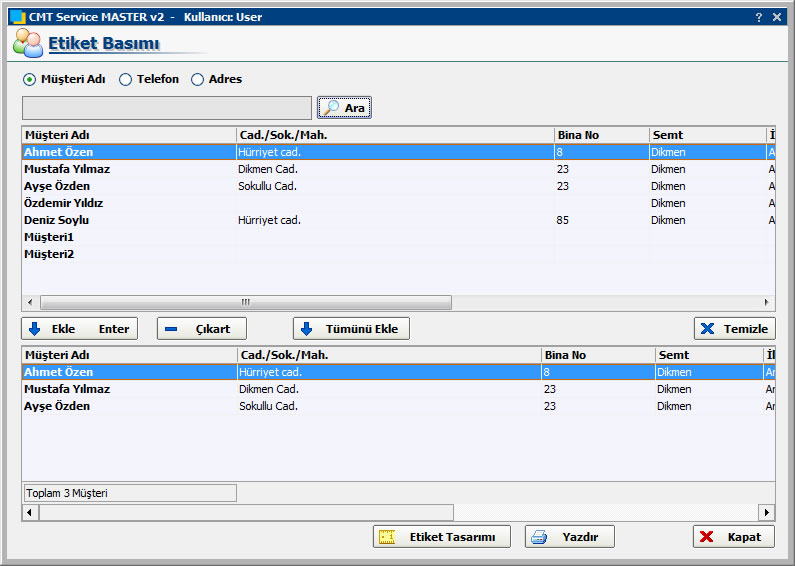Open Etiket Tasarımı label designer
Viewport: 795px width, 566px height.
click(441, 537)
